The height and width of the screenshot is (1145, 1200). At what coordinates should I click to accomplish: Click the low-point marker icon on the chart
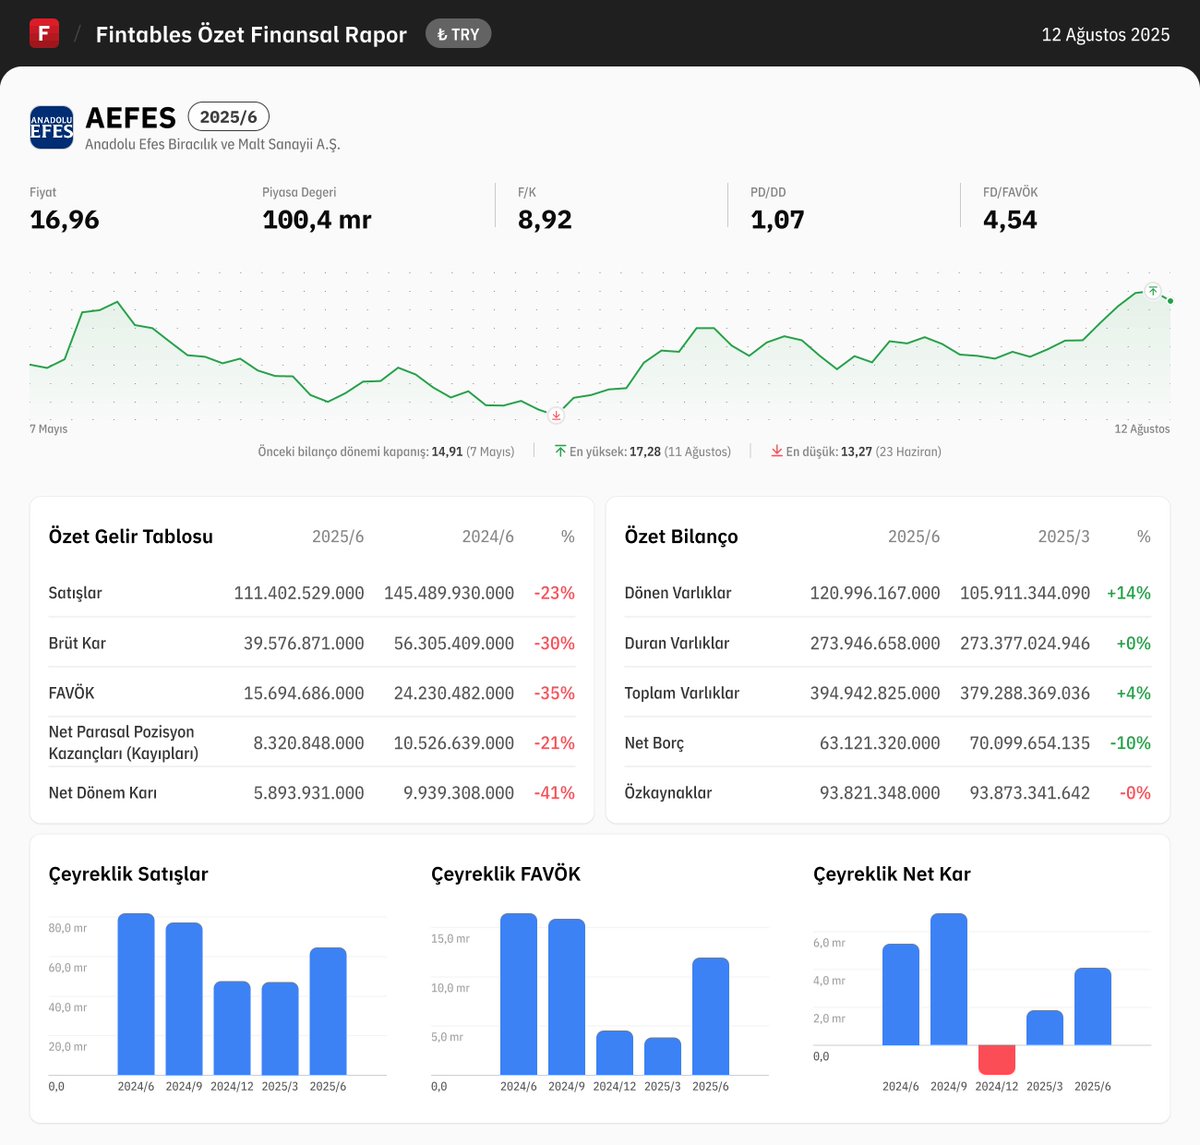pyautogui.click(x=556, y=414)
